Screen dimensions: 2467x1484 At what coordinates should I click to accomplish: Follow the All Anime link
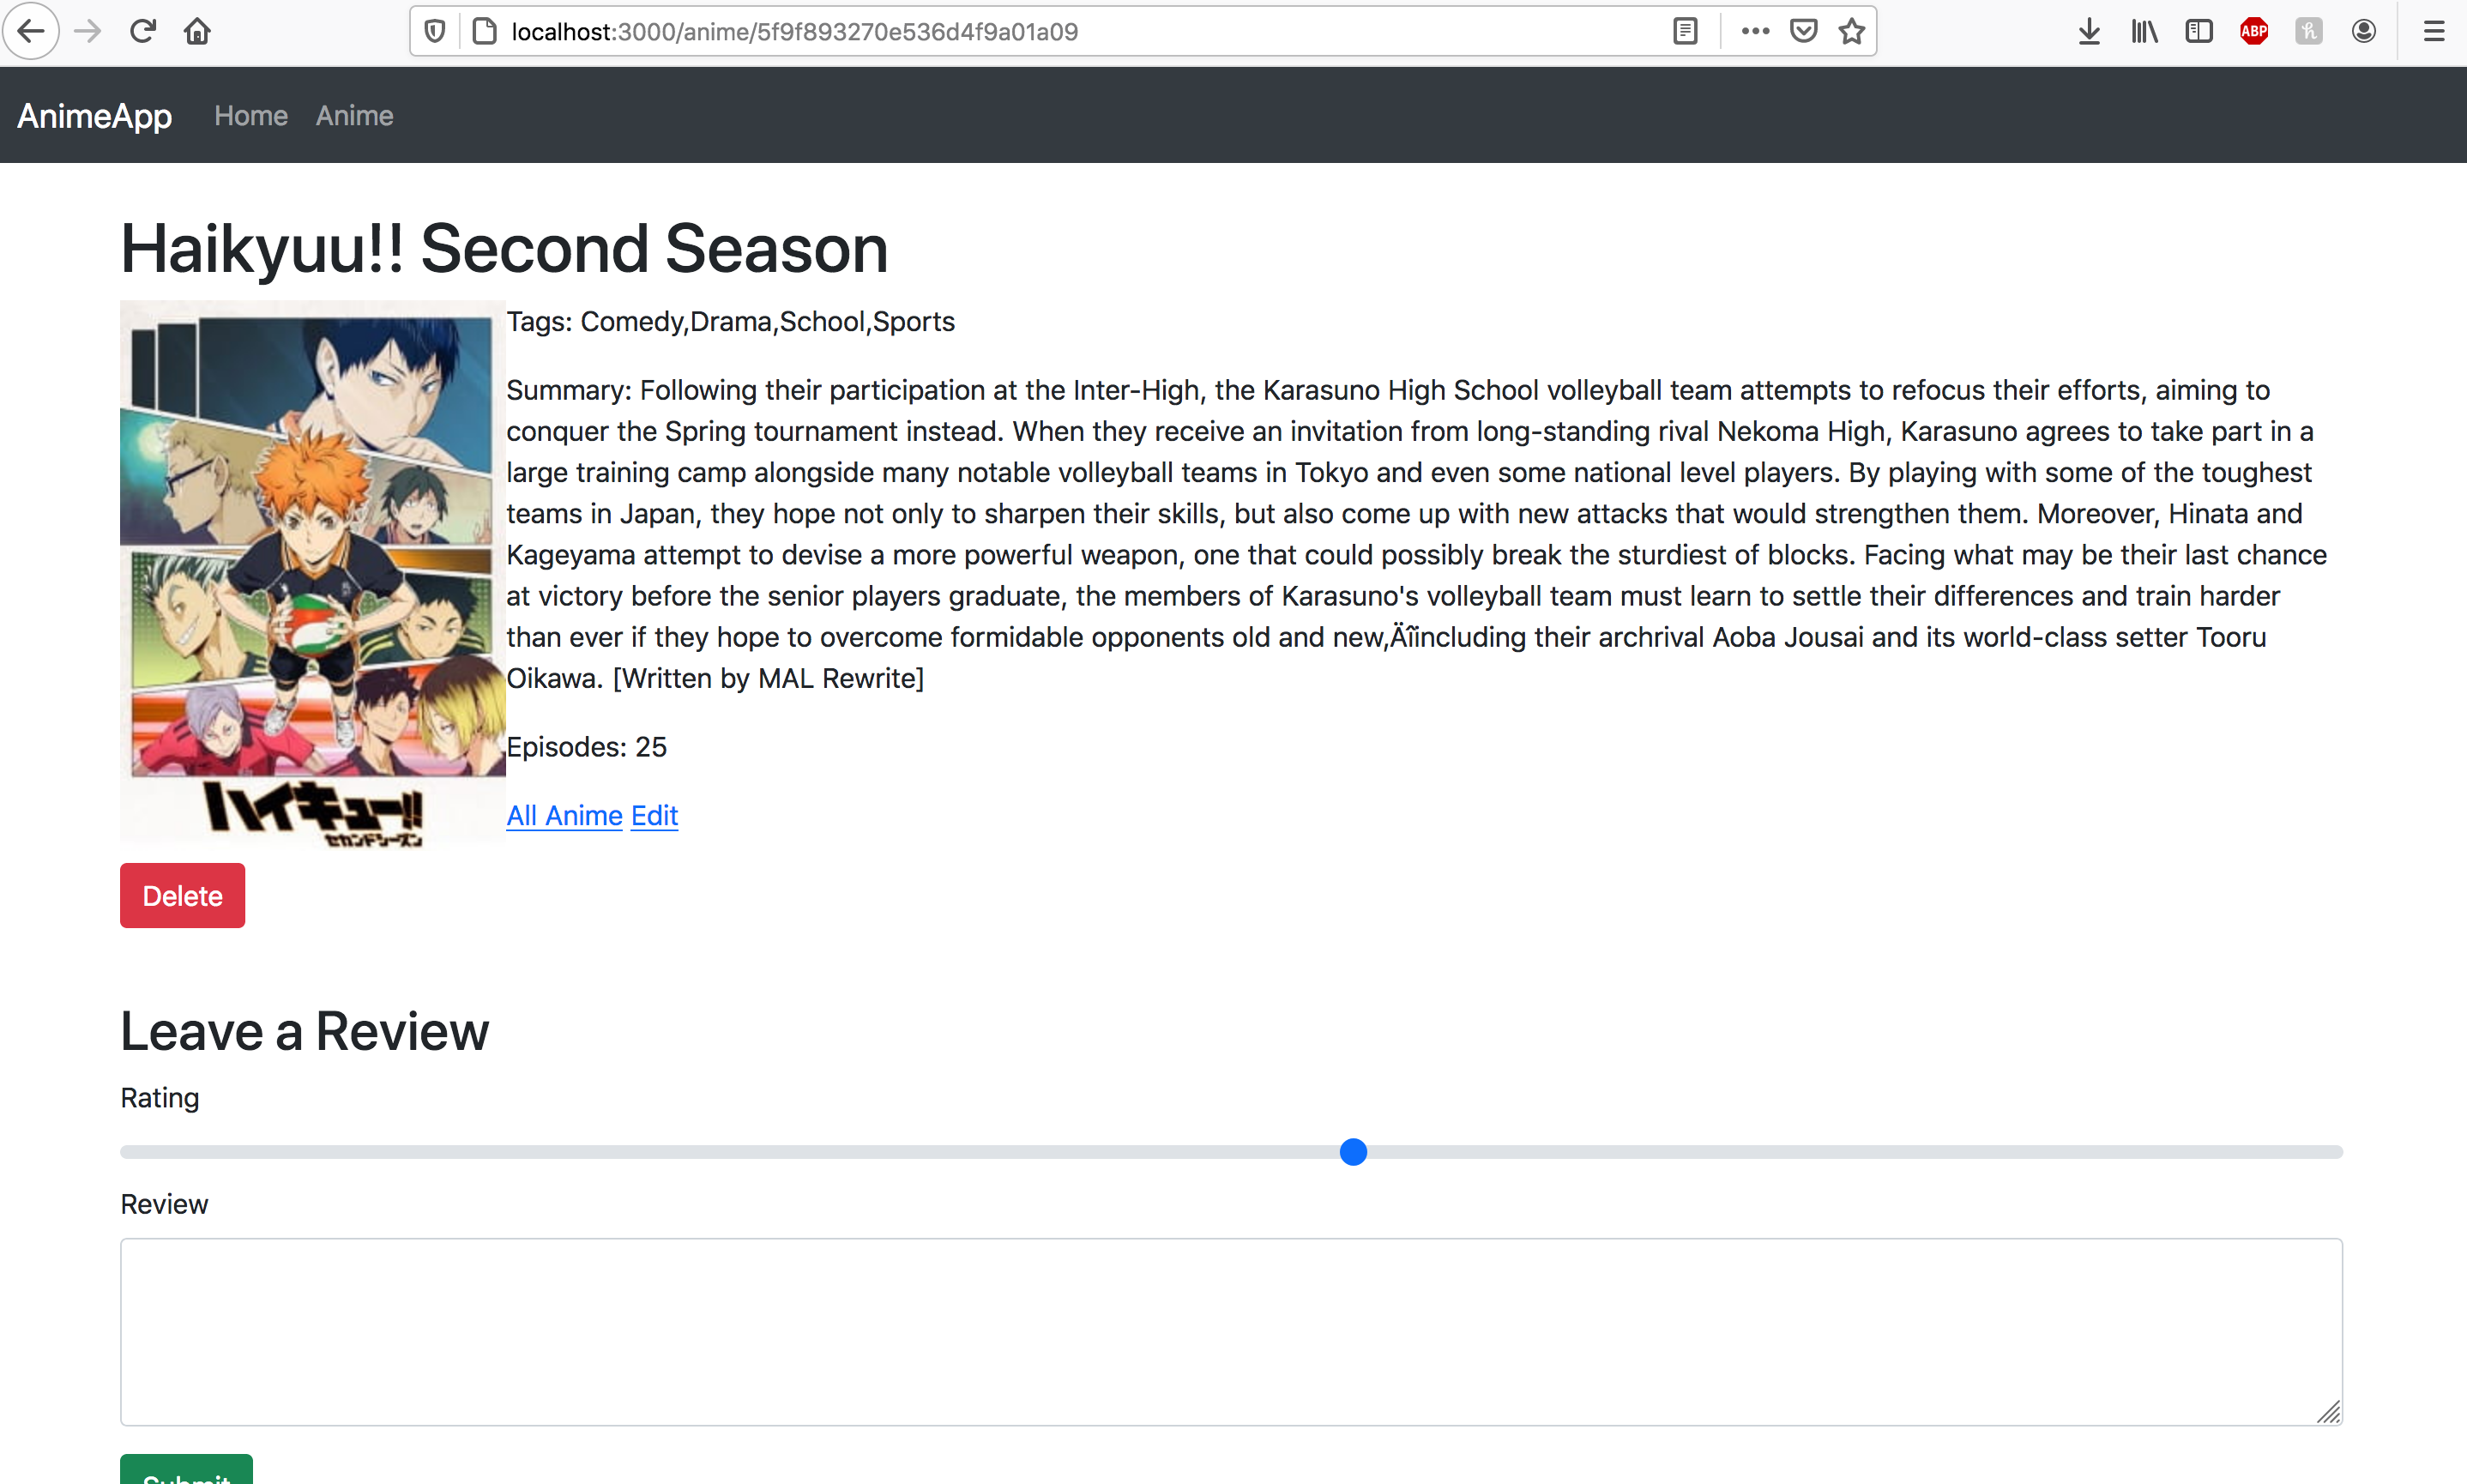tap(564, 816)
